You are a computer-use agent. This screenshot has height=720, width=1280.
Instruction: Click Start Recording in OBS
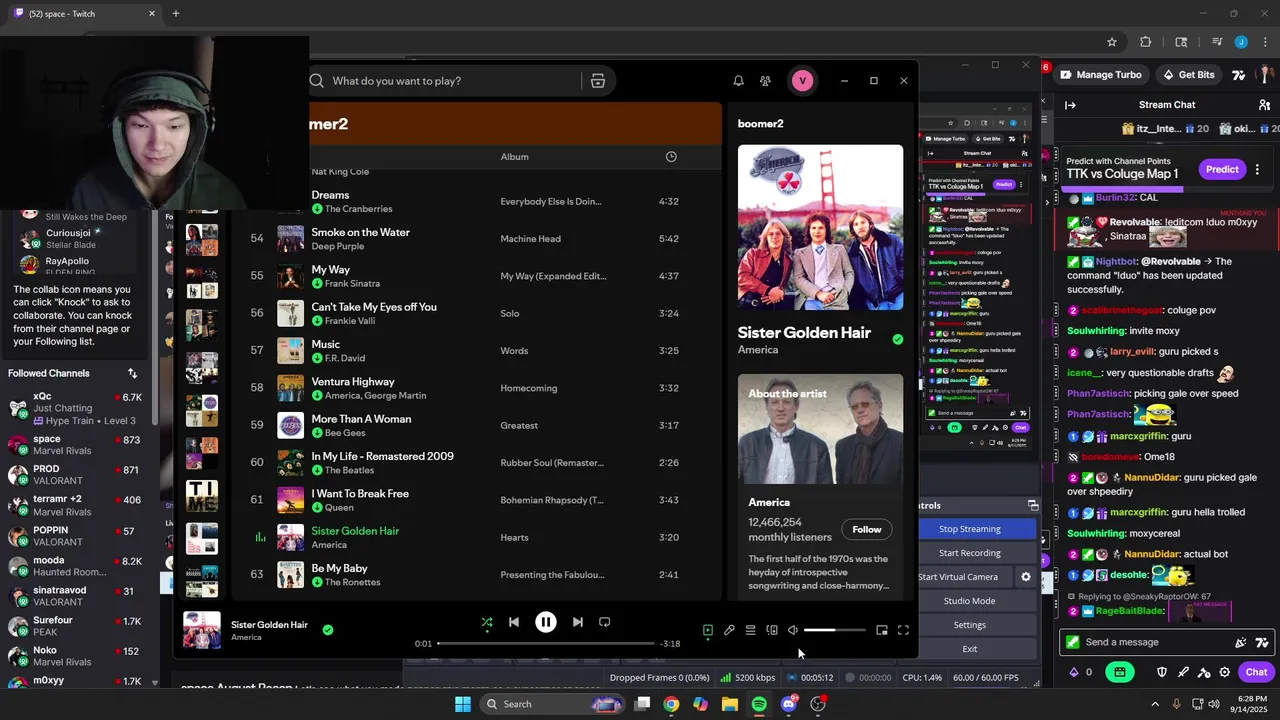(x=970, y=553)
